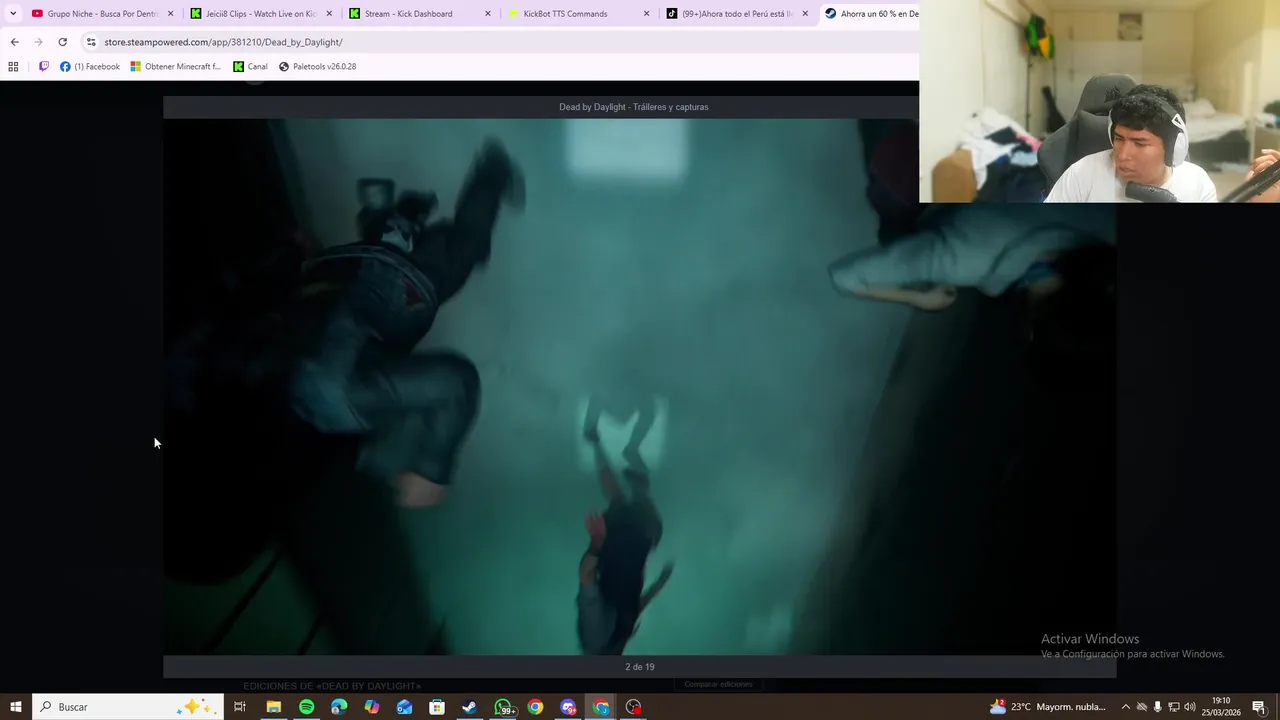The image size is (1280, 720).
Task: Click the cloud sync disabled tray icon
Action: [x=1142, y=707]
